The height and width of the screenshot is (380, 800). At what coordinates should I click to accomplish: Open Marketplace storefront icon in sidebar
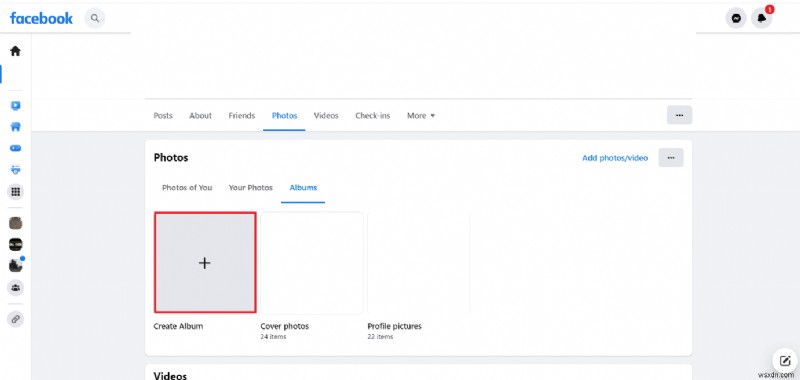tap(15, 127)
